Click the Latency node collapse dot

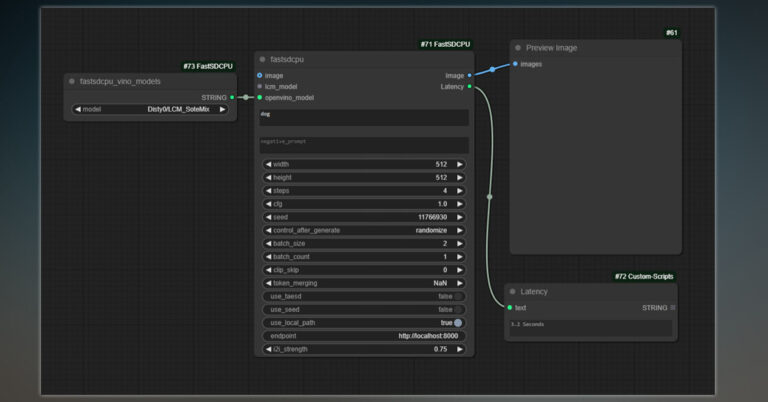tap(512, 292)
